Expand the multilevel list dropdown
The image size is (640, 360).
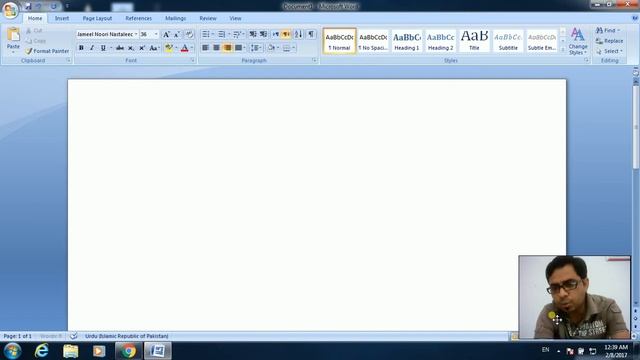[x=244, y=34]
